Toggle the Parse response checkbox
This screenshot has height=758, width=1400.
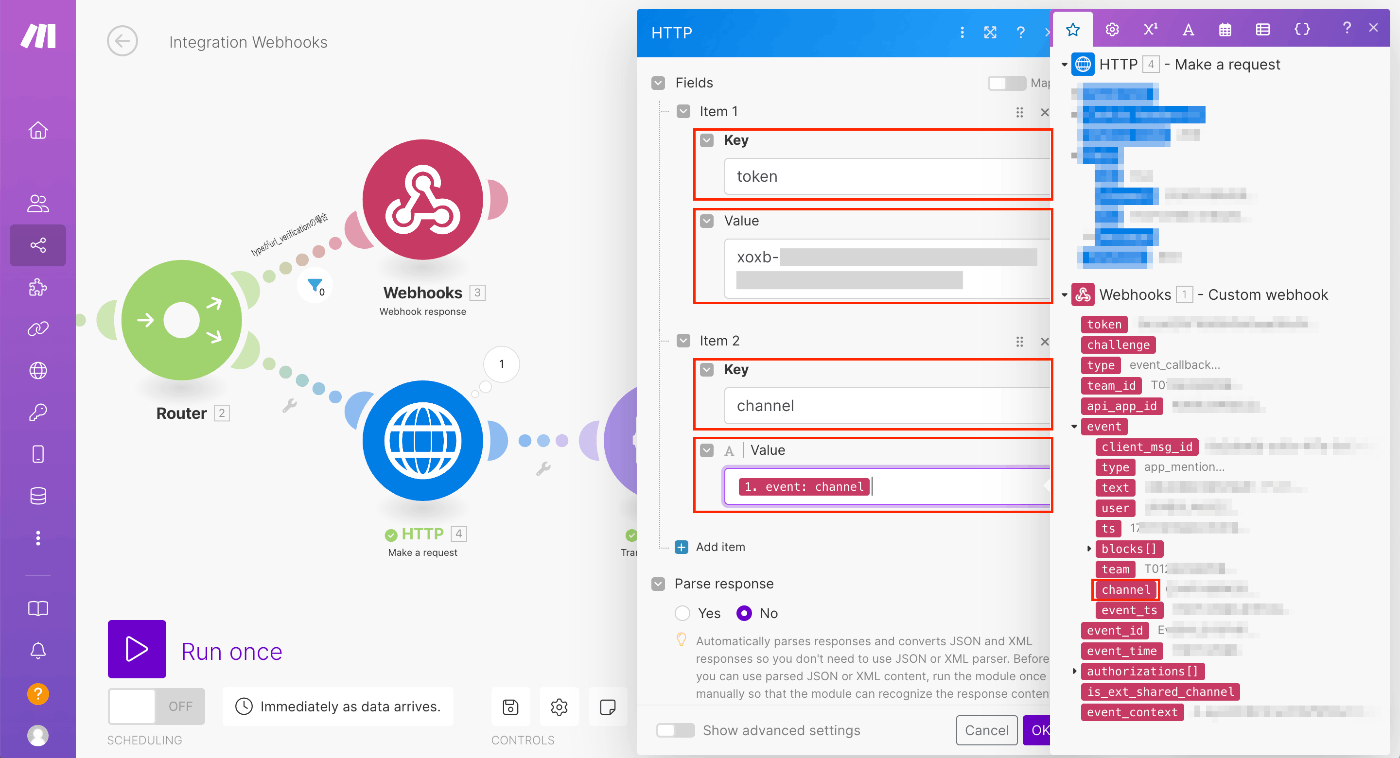658,584
